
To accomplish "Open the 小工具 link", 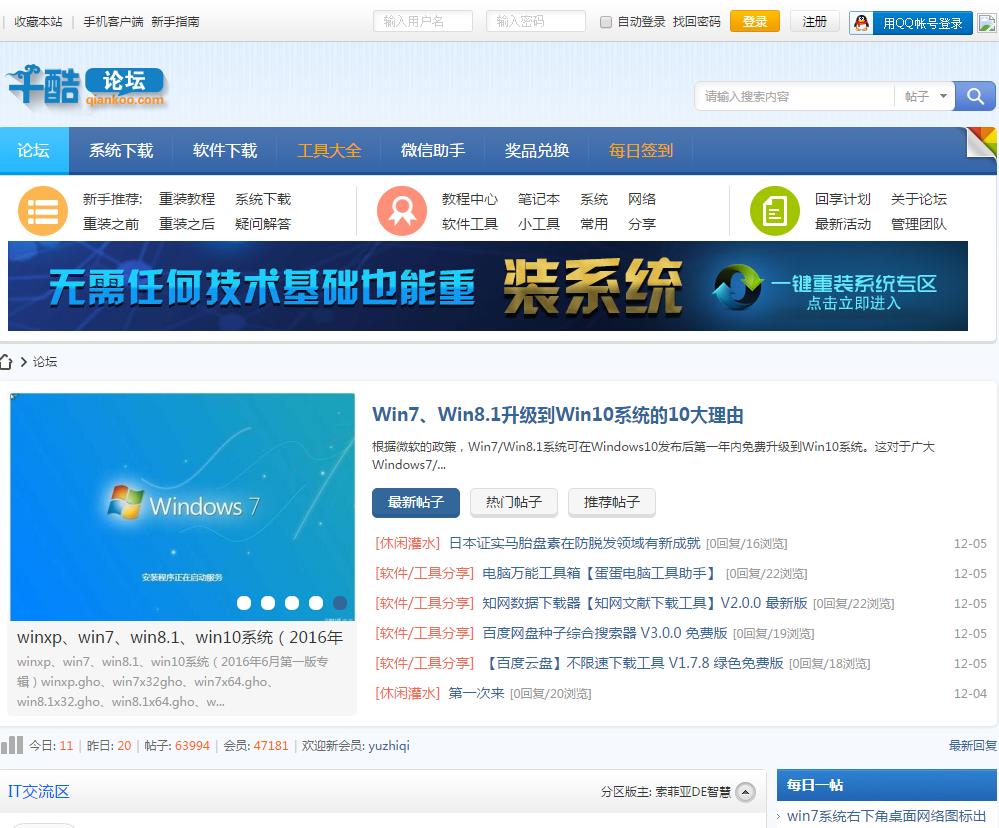I will click(538, 224).
